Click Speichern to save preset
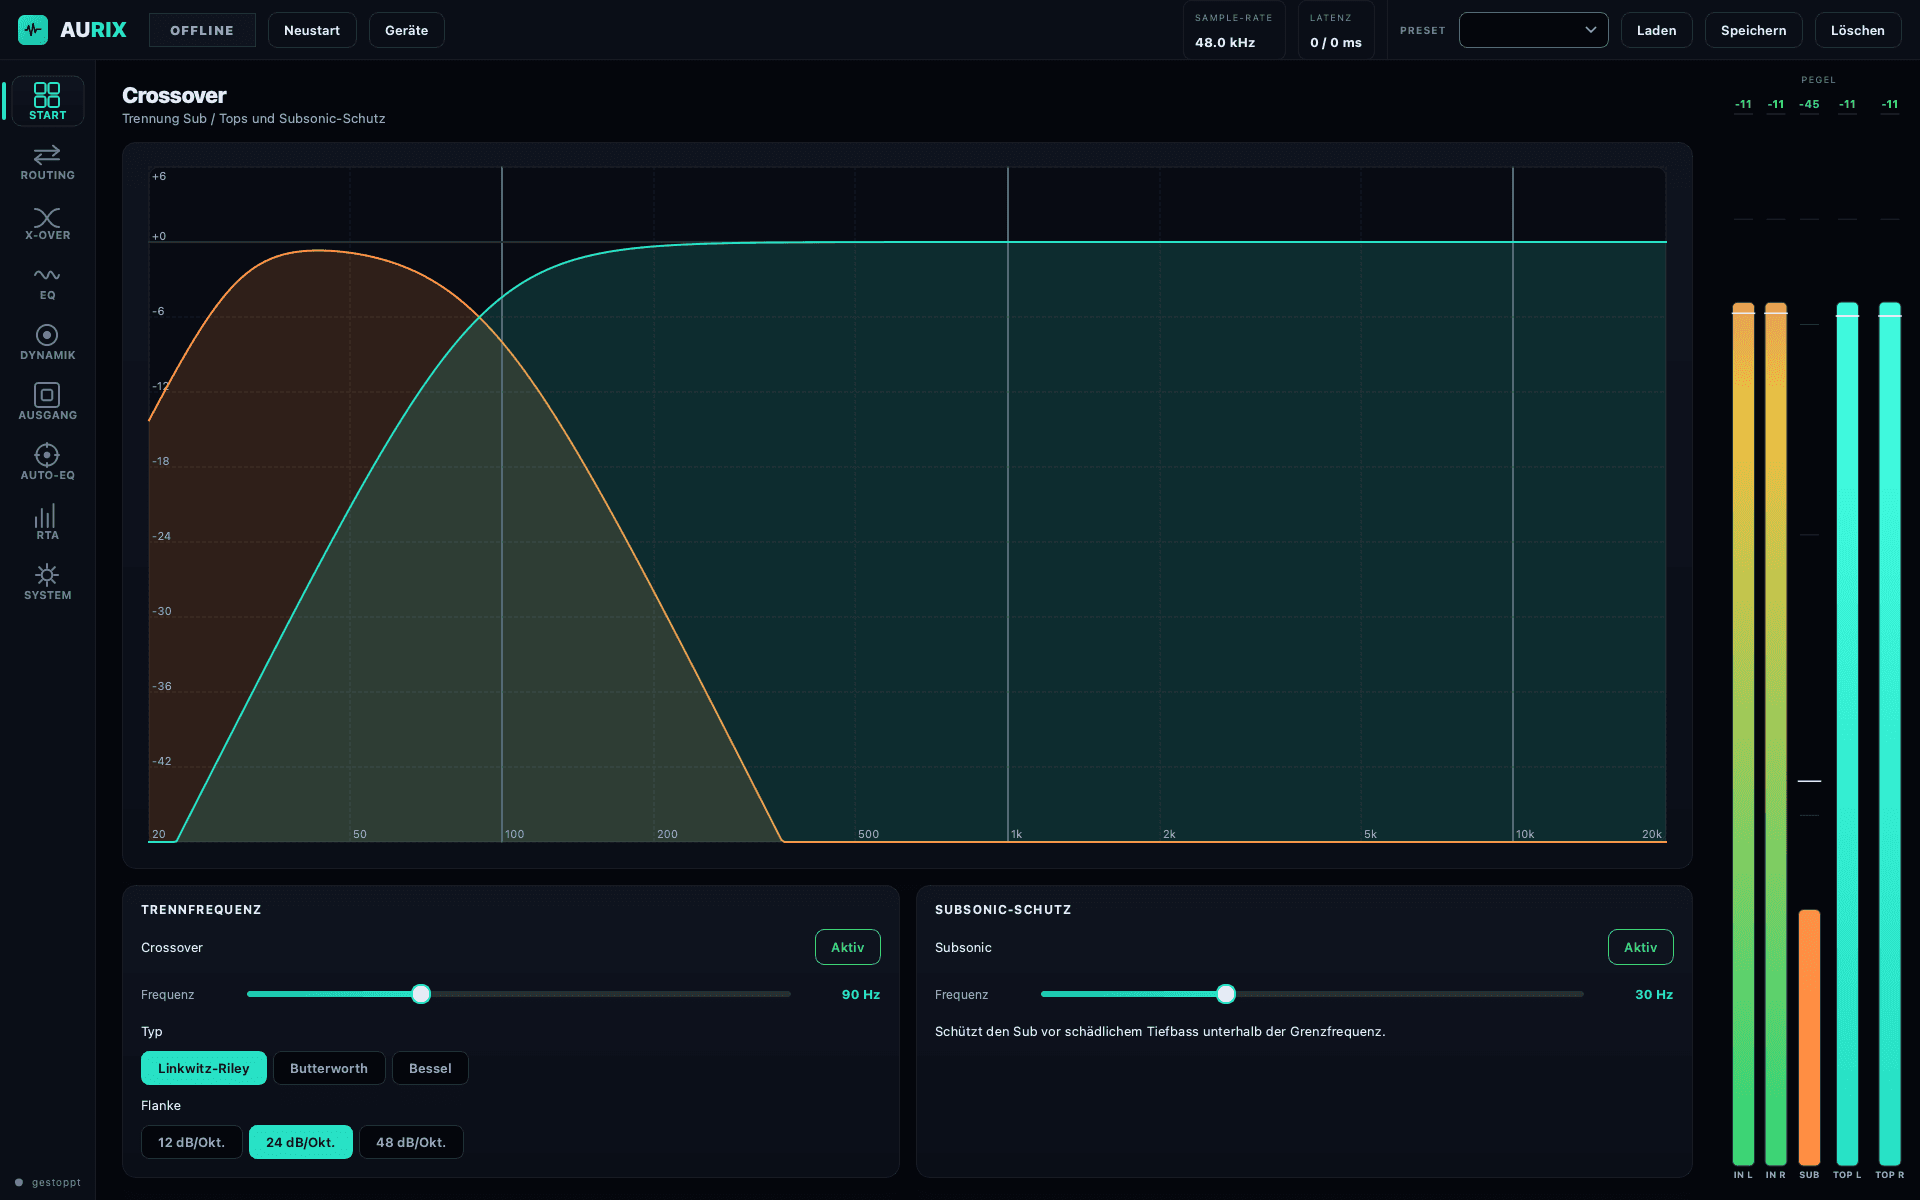The width and height of the screenshot is (1920, 1200). (1753, 30)
